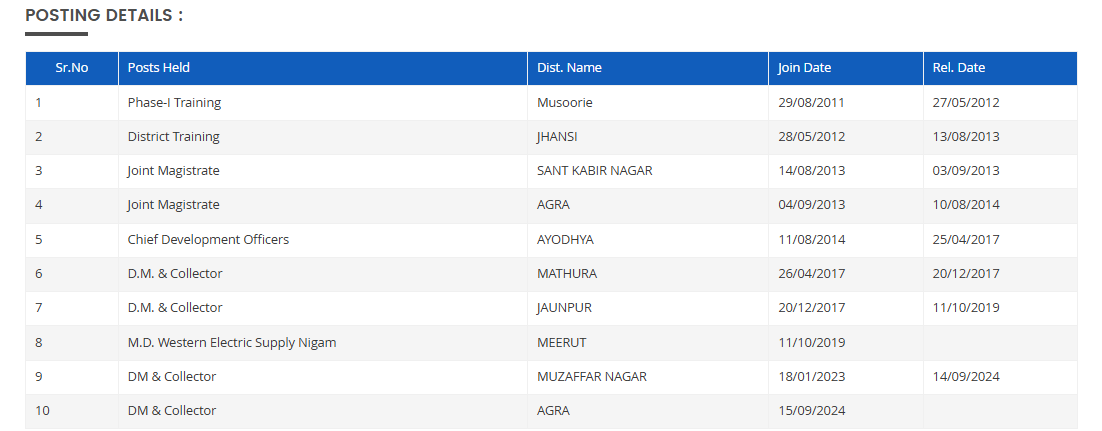Click the Sr.No column header
1102x431 pixels.
pos(71,68)
